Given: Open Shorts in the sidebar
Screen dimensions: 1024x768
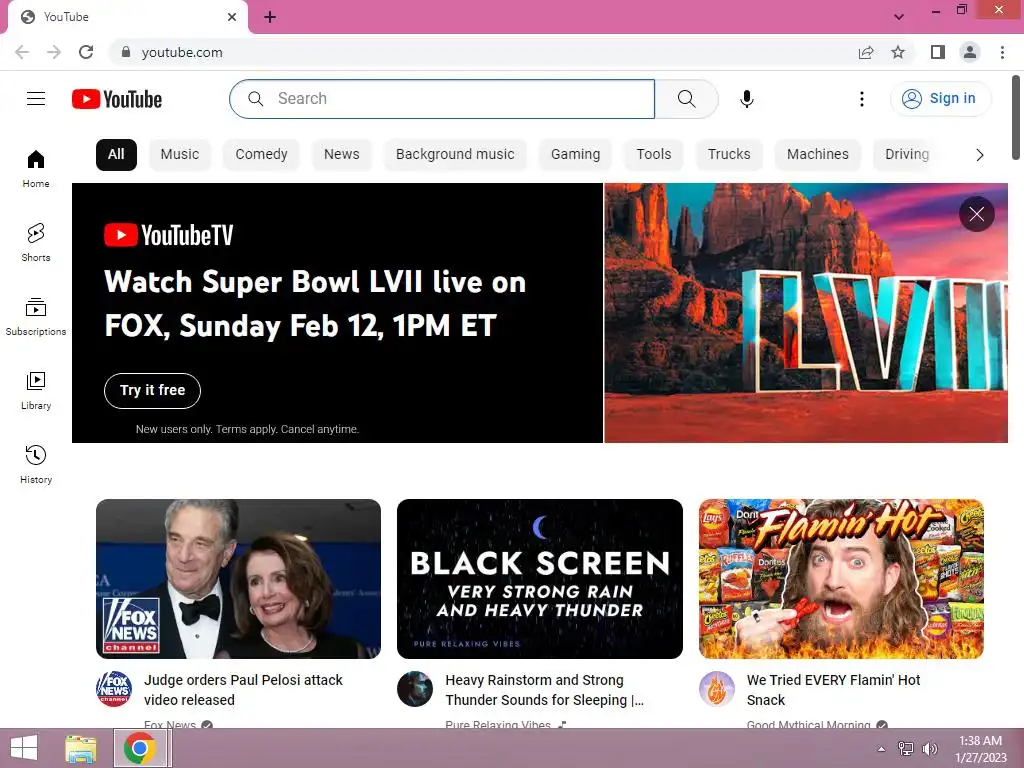Looking at the screenshot, I should (x=36, y=242).
